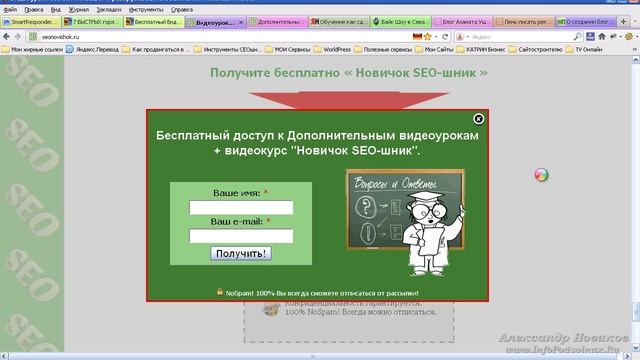This screenshot has height=360, width=640.
Task: Click the flag icon in address bar
Action: [x=417, y=37]
